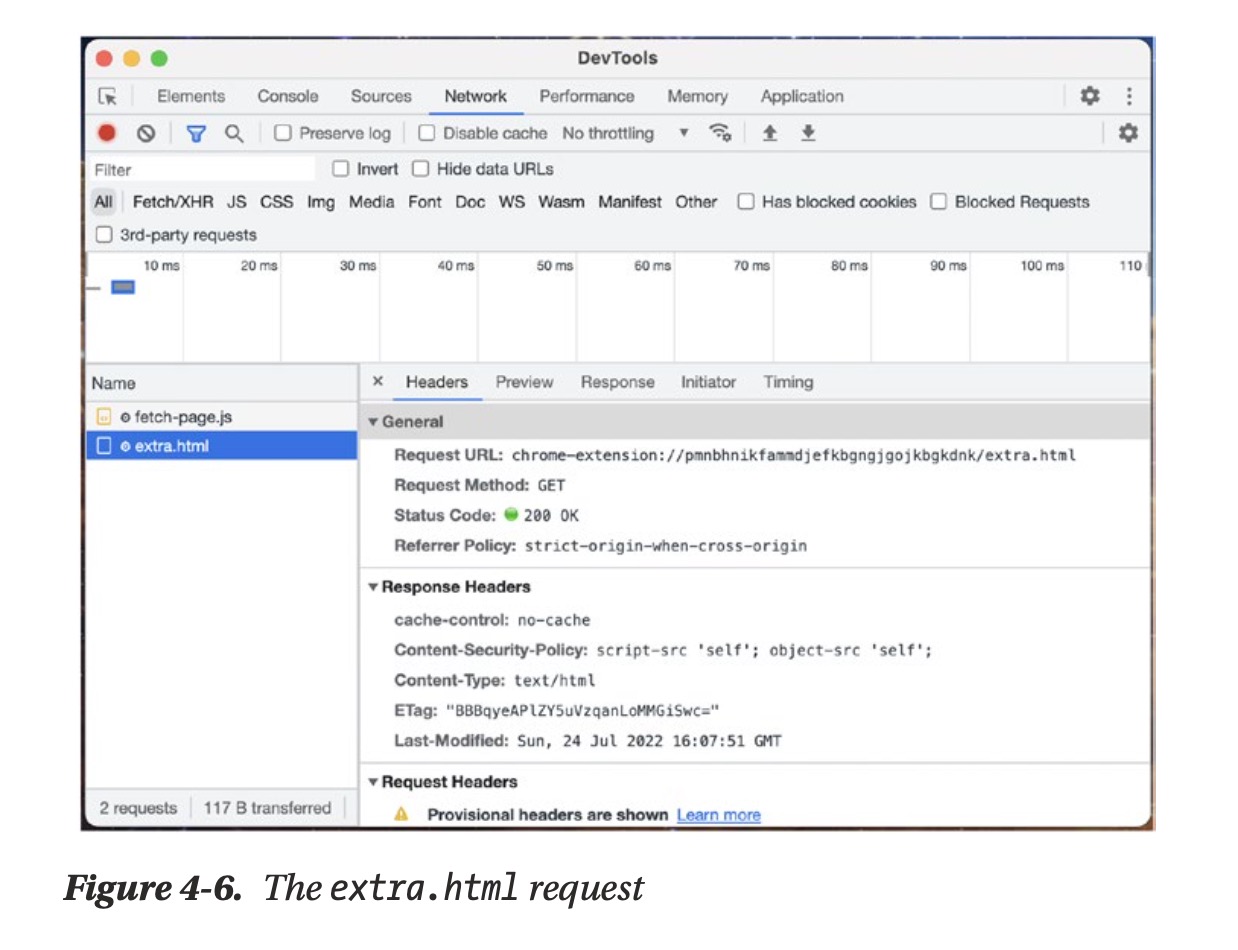Check the Disable cache option
Image resolution: width=1238 pixels, height=950 pixels.
427,133
